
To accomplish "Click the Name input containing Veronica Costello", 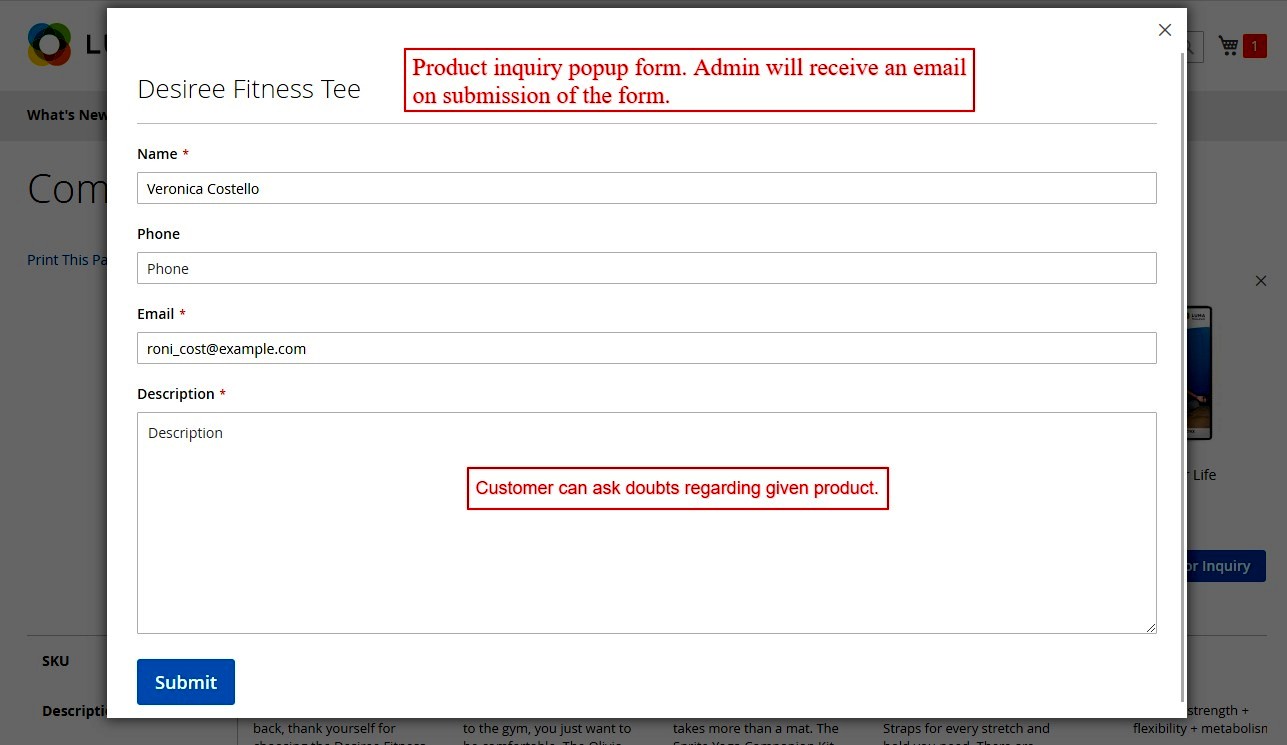I will 645,188.
